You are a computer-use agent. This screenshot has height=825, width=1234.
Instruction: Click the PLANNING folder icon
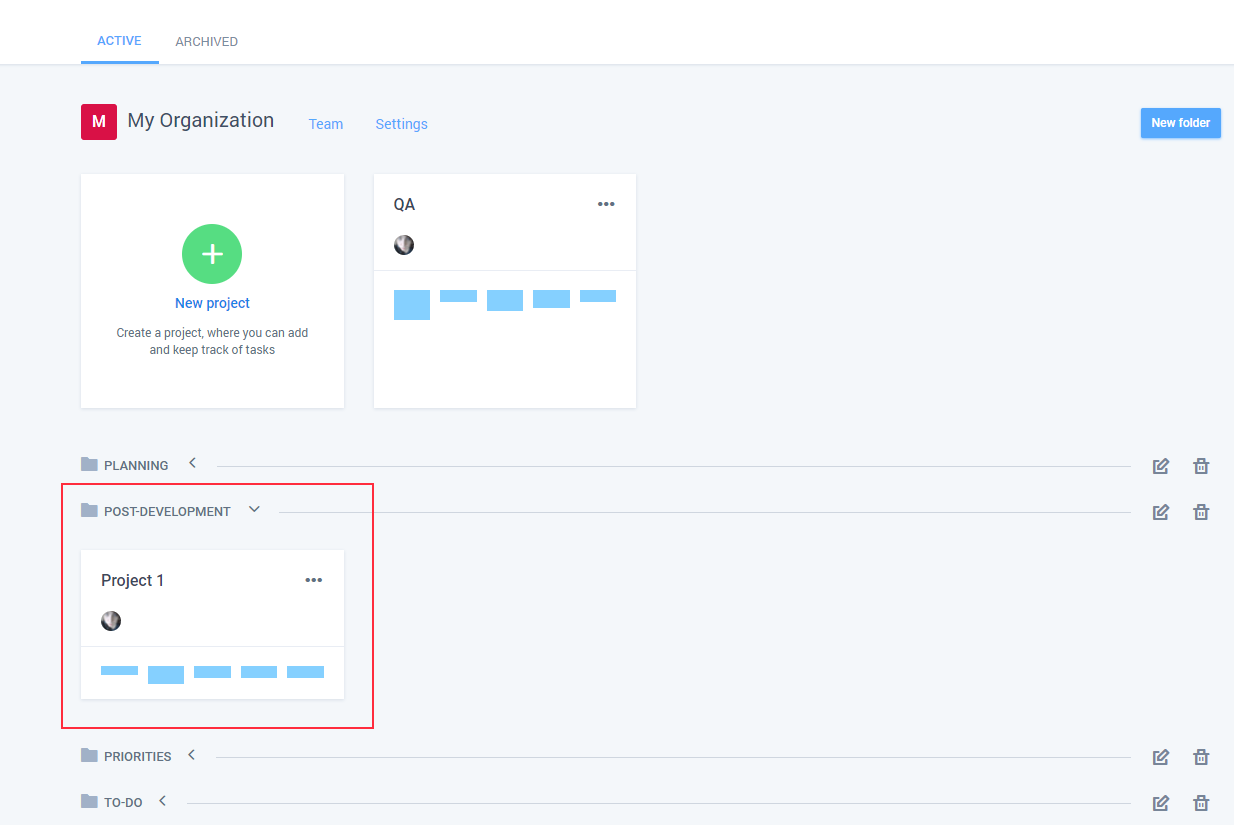90,464
